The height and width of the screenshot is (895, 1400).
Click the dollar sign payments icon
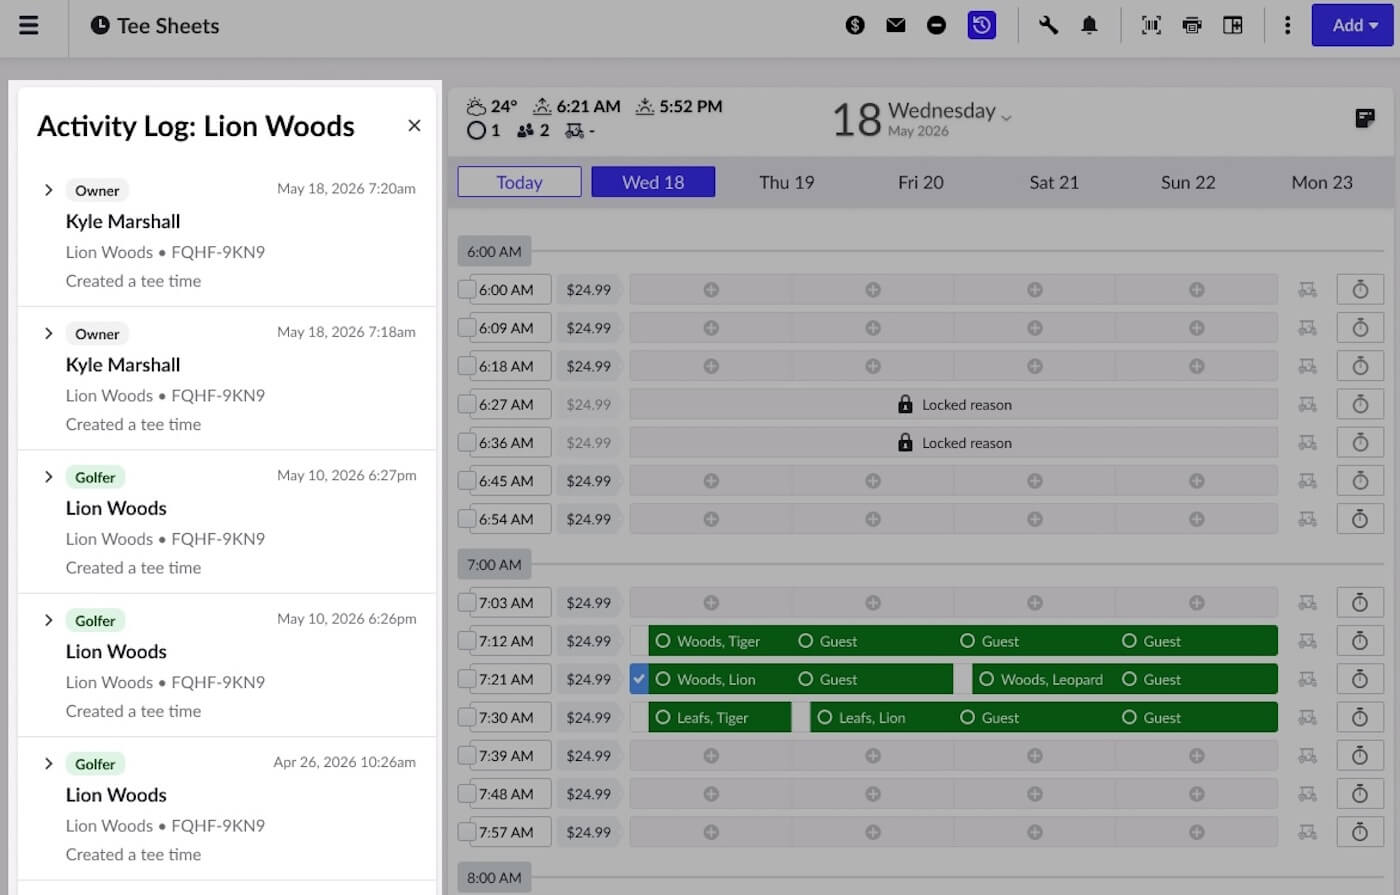coord(855,25)
